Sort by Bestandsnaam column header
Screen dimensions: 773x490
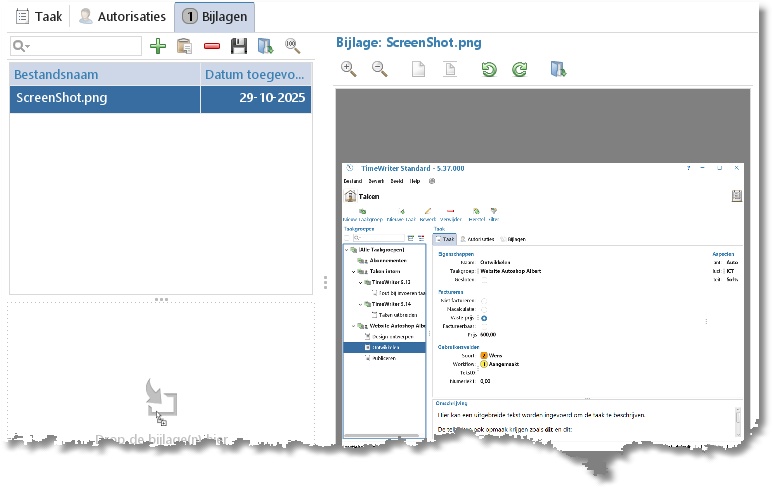[105, 74]
